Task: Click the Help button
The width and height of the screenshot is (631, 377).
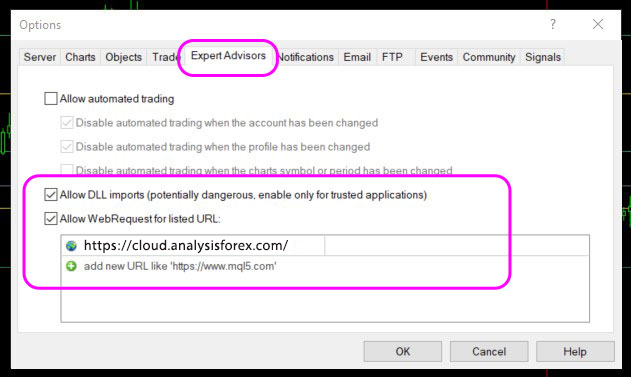Action: pos(575,352)
